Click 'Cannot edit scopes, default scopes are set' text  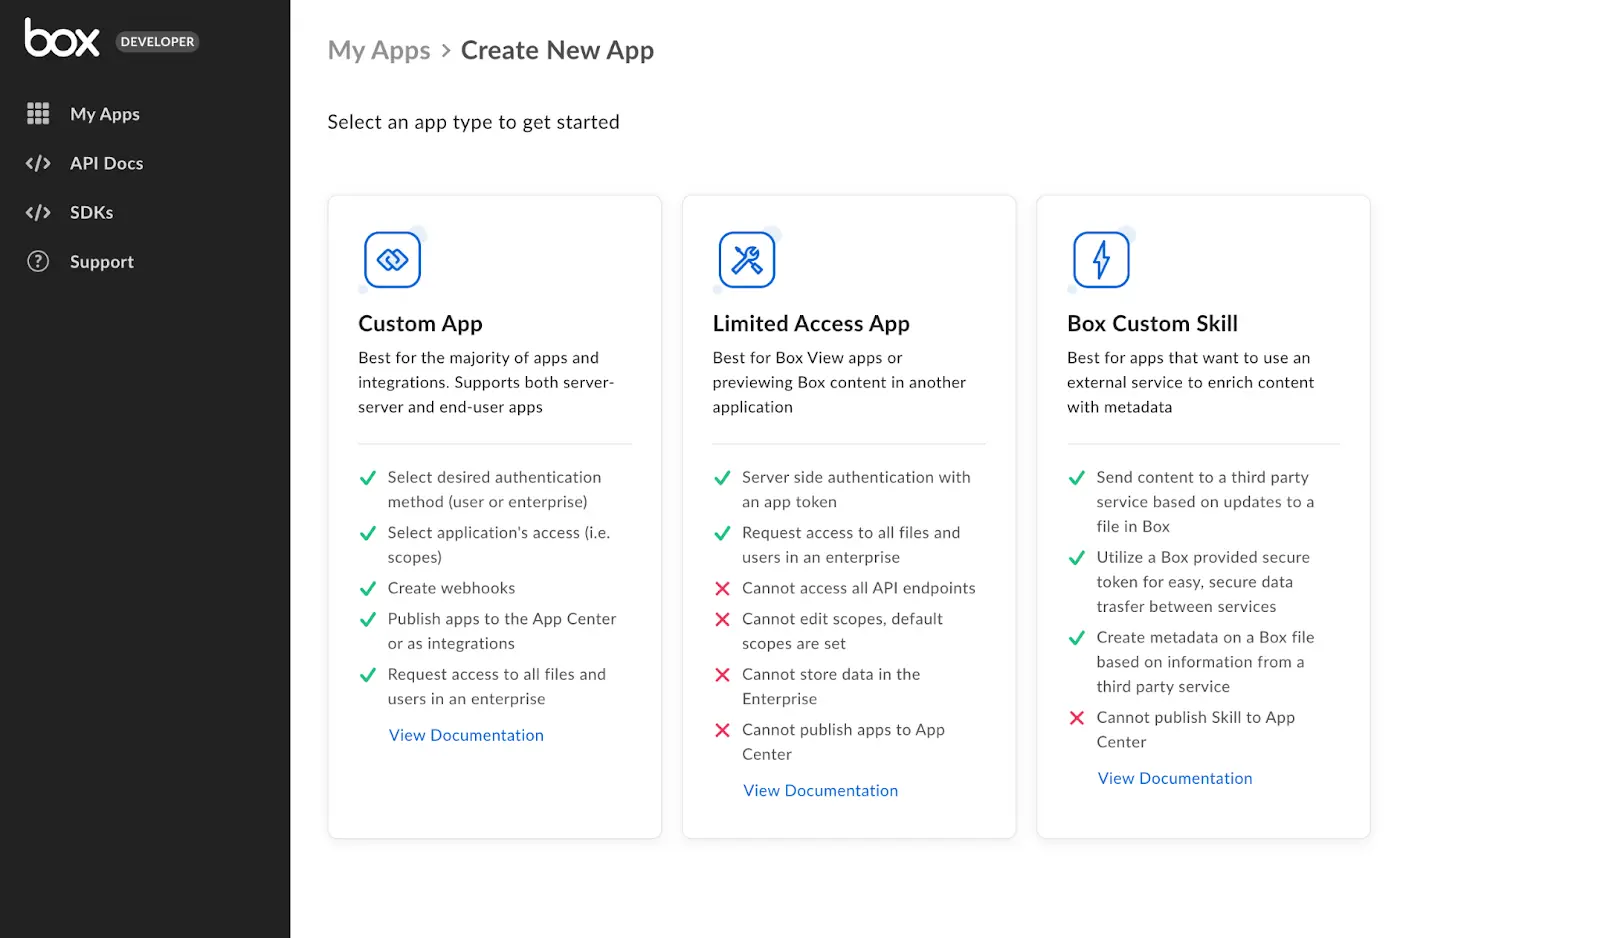(x=842, y=632)
